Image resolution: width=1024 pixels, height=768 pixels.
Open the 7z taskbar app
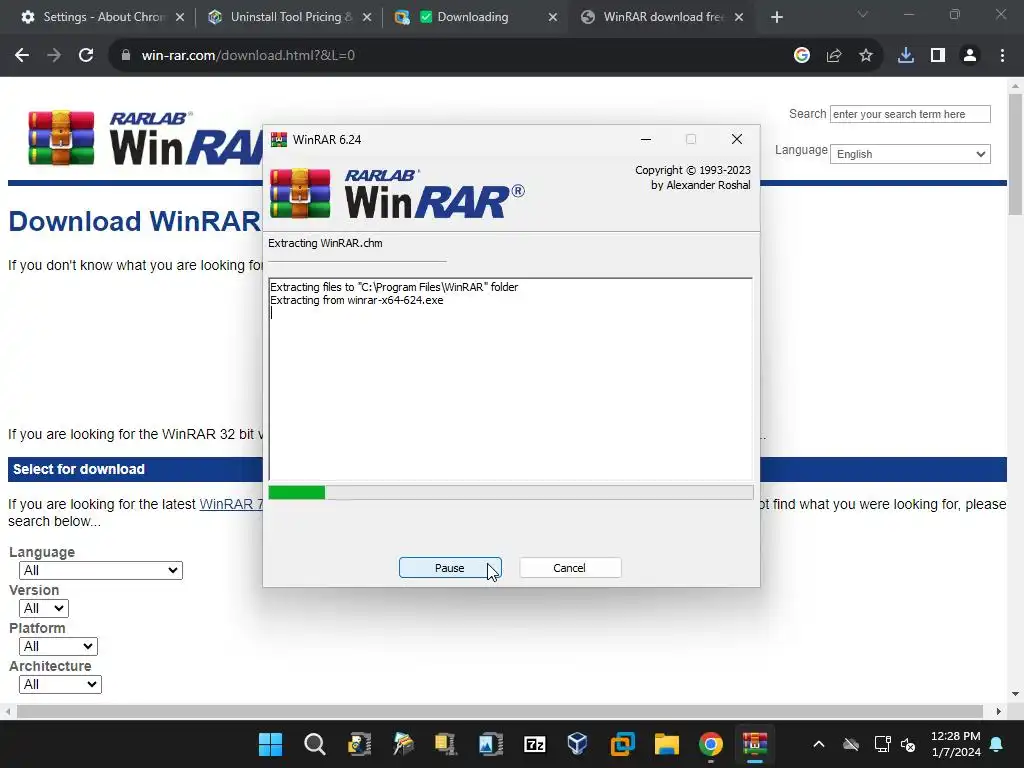534,744
